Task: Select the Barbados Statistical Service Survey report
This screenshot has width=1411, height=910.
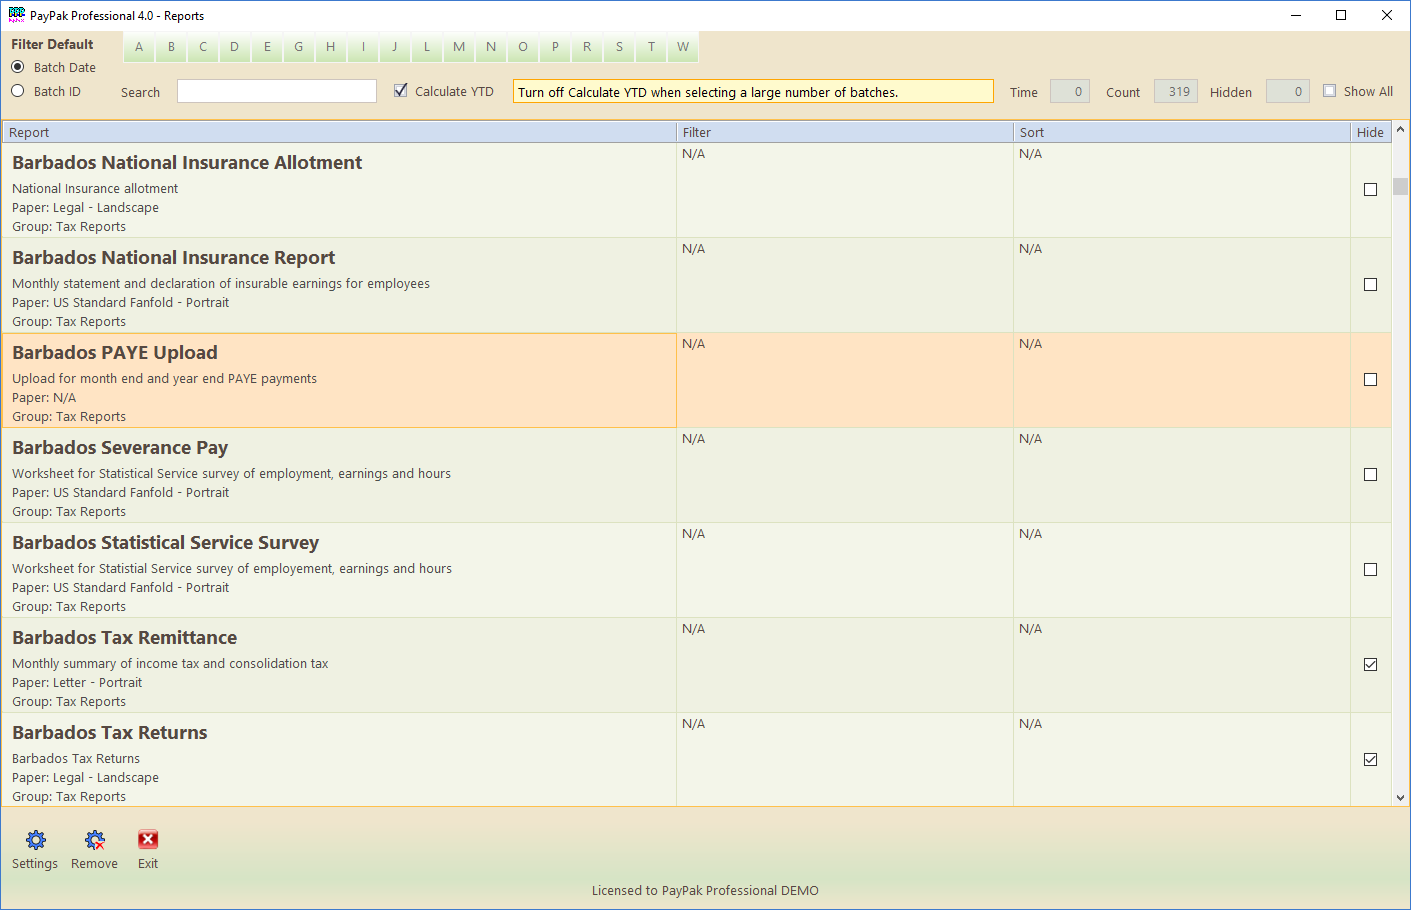Action: 166,543
